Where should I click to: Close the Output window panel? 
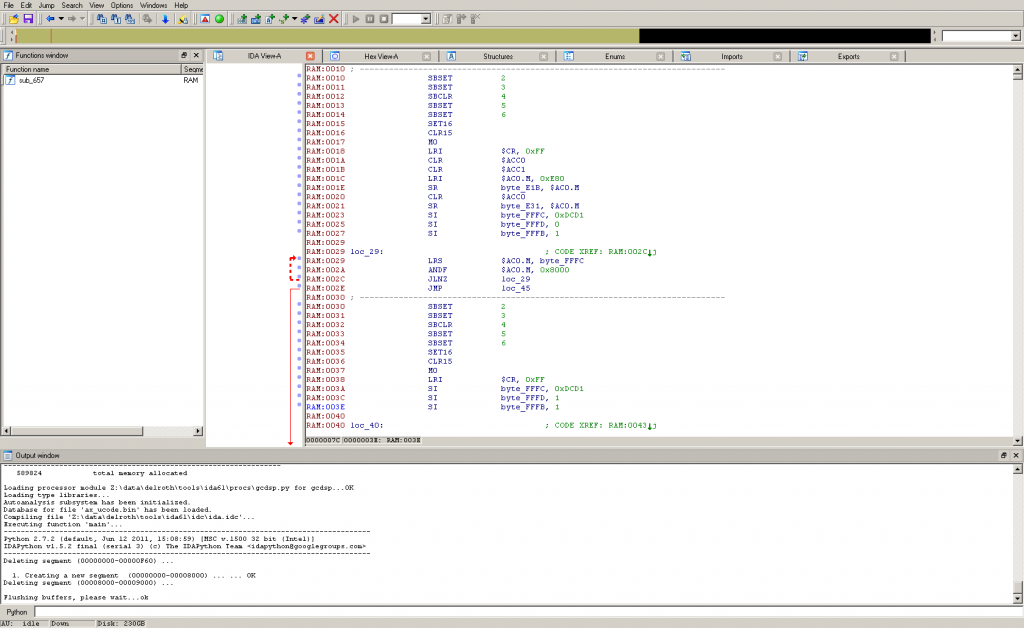coord(1015,455)
